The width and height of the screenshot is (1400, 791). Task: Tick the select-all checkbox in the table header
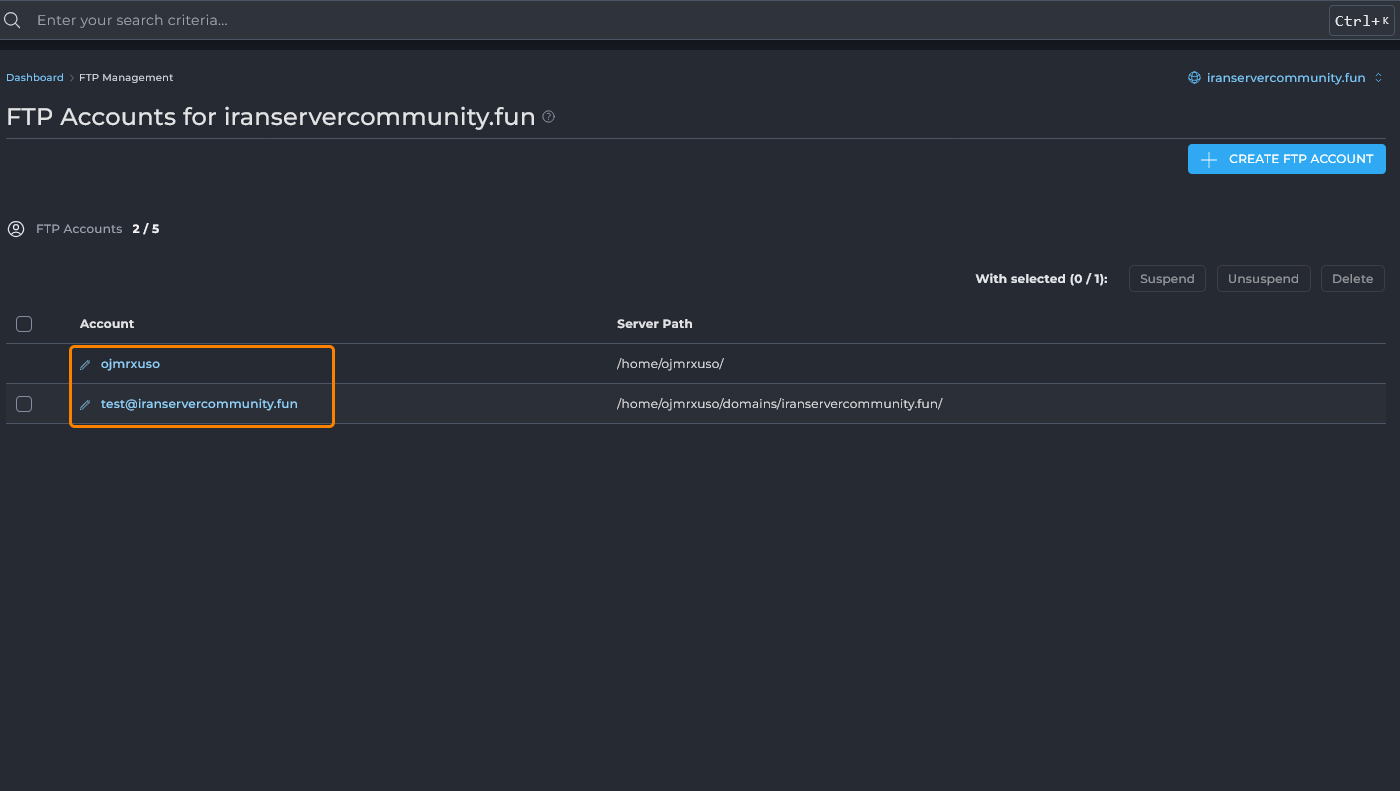click(x=24, y=324)
